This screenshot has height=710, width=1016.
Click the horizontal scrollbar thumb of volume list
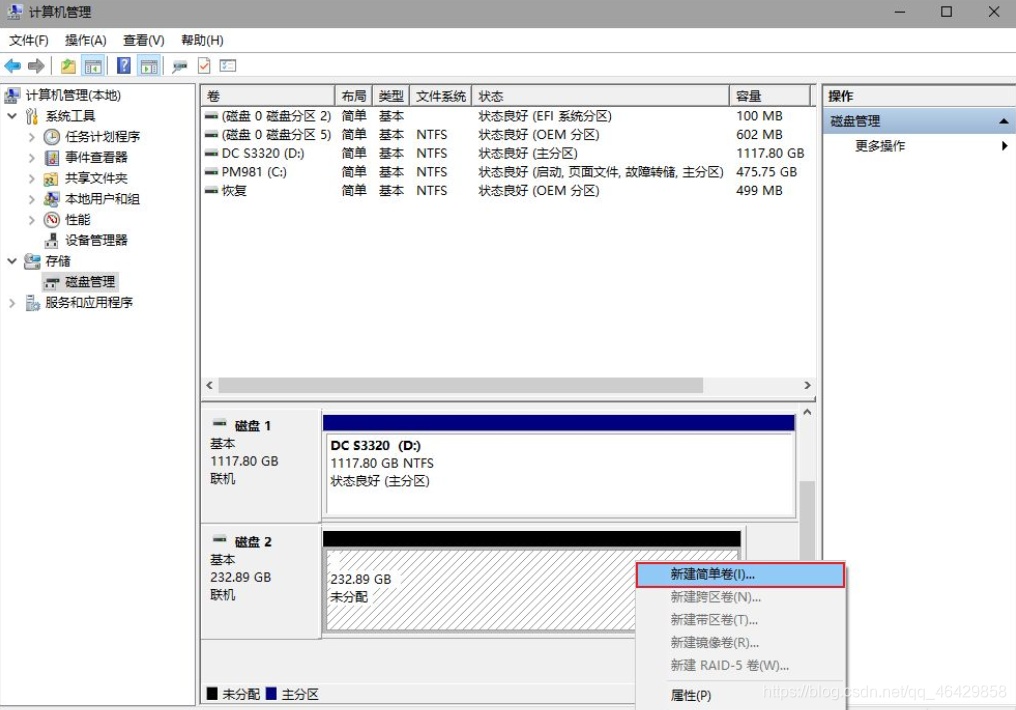click(x=461, y=385)
